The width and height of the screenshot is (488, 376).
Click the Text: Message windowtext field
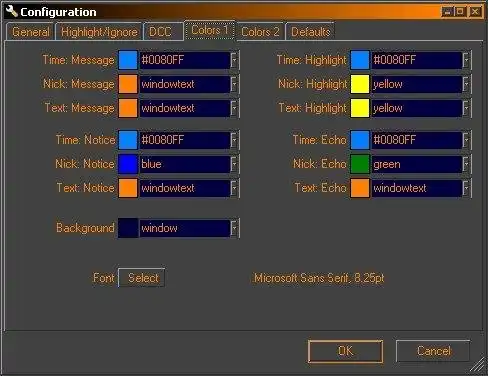coord(185,108)
